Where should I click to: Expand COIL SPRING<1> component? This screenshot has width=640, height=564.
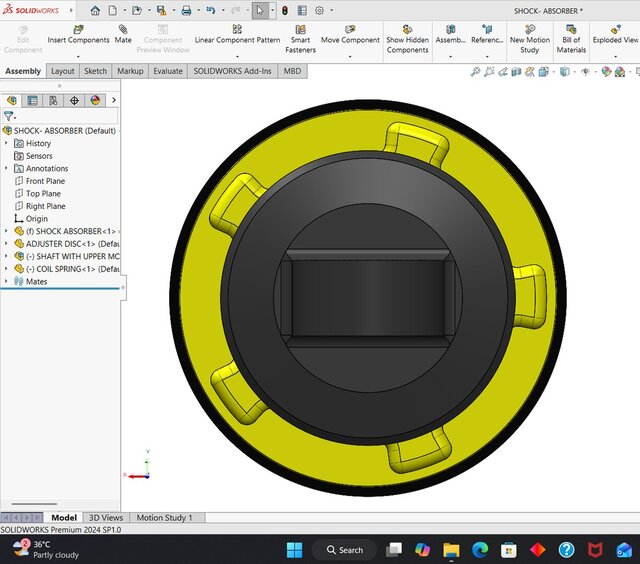pyautogui.click(x=6, y=269)
